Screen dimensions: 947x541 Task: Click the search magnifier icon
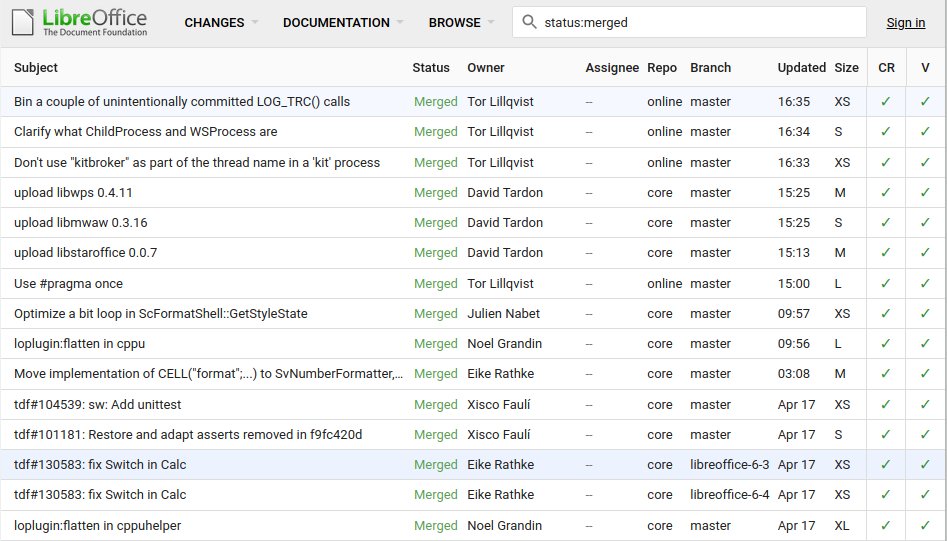(529, 22)
